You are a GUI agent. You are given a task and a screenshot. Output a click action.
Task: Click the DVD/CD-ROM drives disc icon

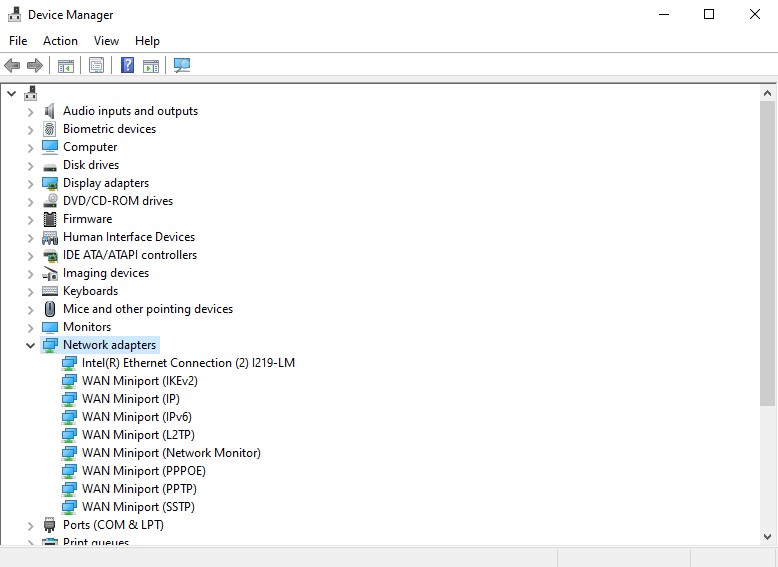point(50,201)
